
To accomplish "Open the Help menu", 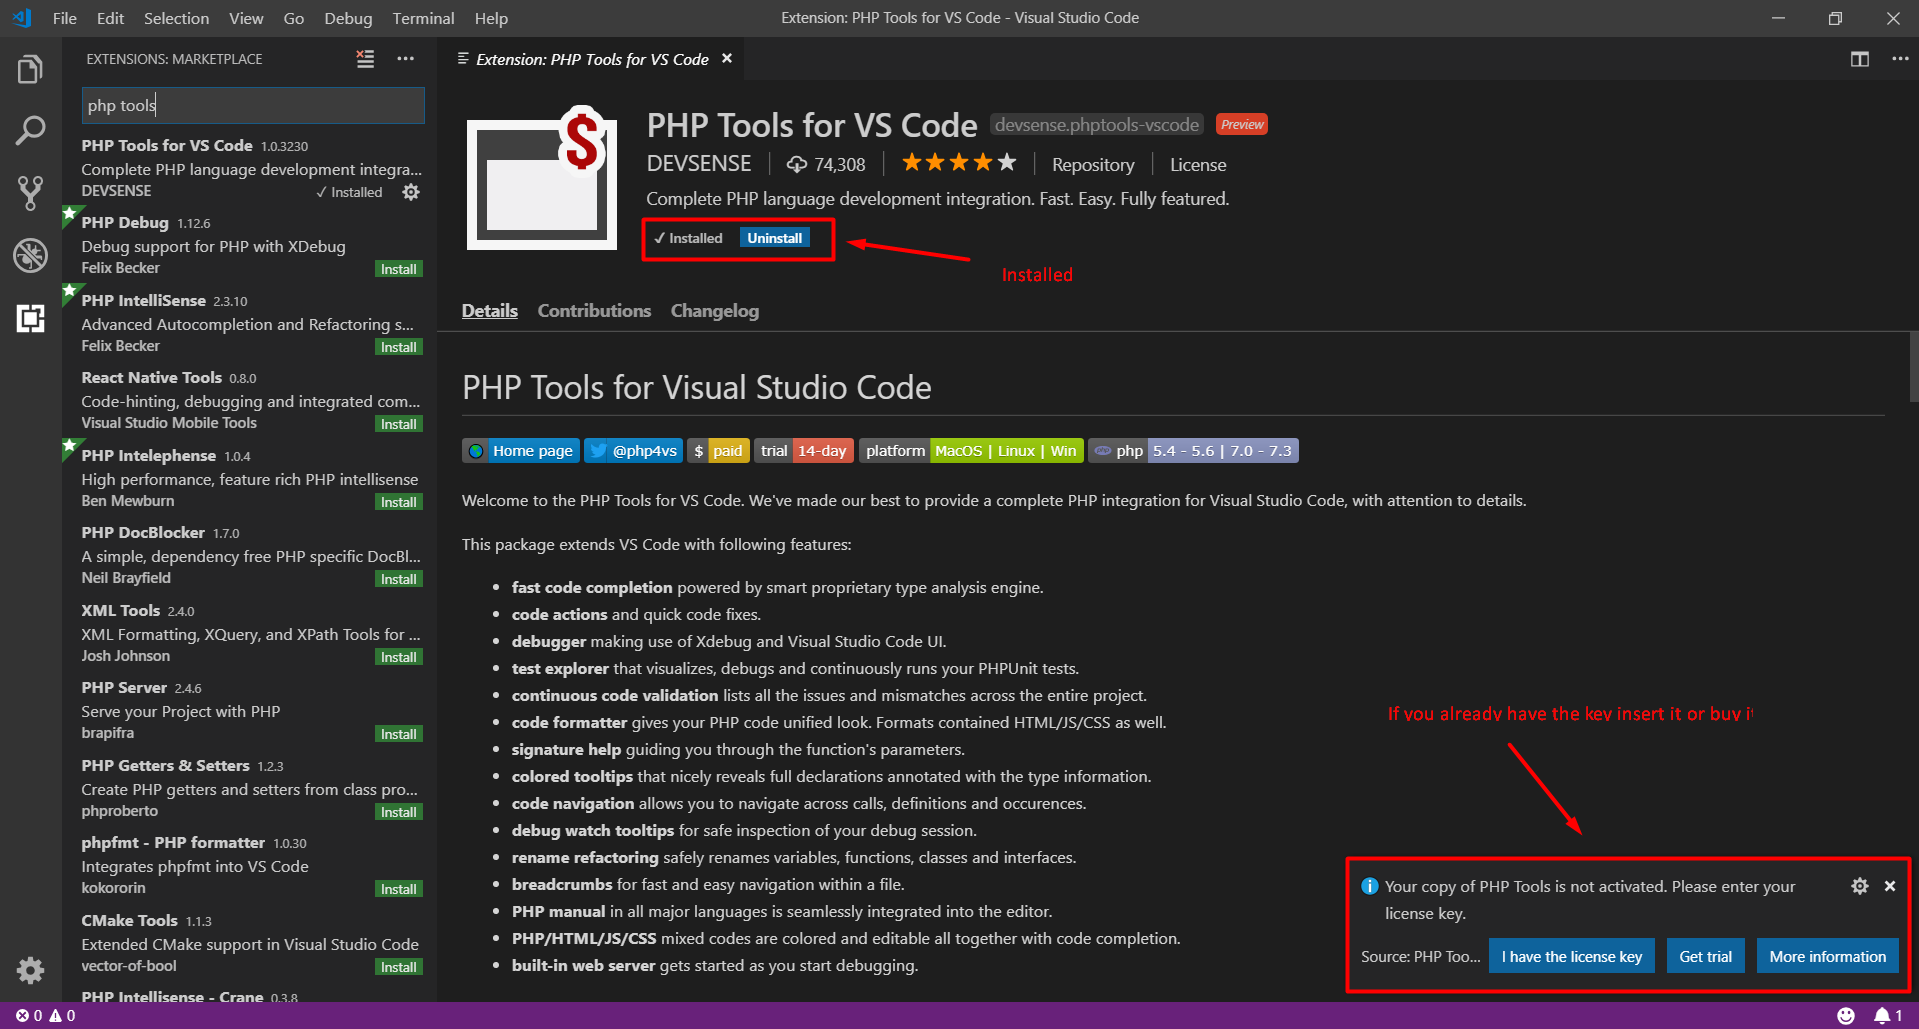I will click(491, 18).
